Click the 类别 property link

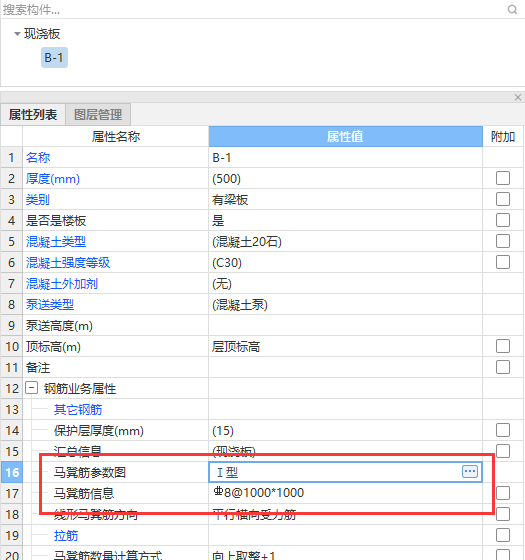pyautogui.click(x=38, y=199)
